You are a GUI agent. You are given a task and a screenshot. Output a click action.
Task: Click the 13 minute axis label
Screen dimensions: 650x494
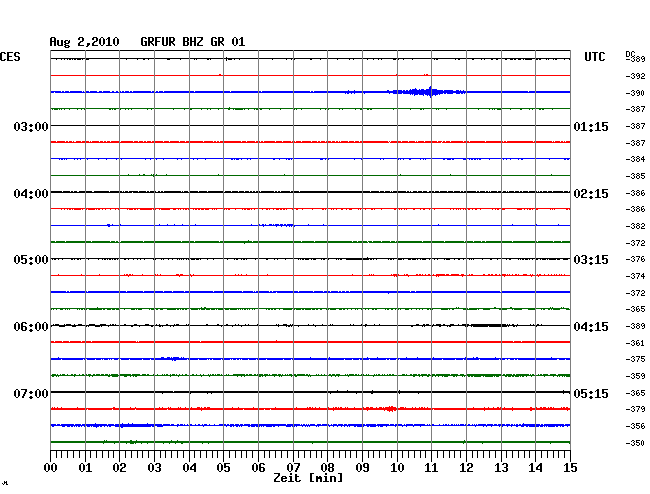click(x=501, y=468)
